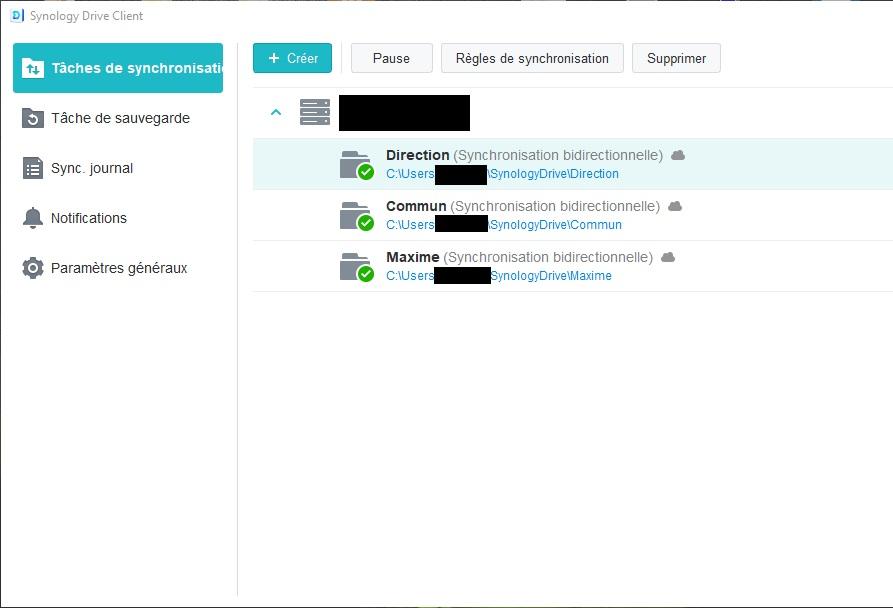The image size is (893, 608).
Task: Pause the selected sync task
Action: pyautogui.click(x=391, y=58)
